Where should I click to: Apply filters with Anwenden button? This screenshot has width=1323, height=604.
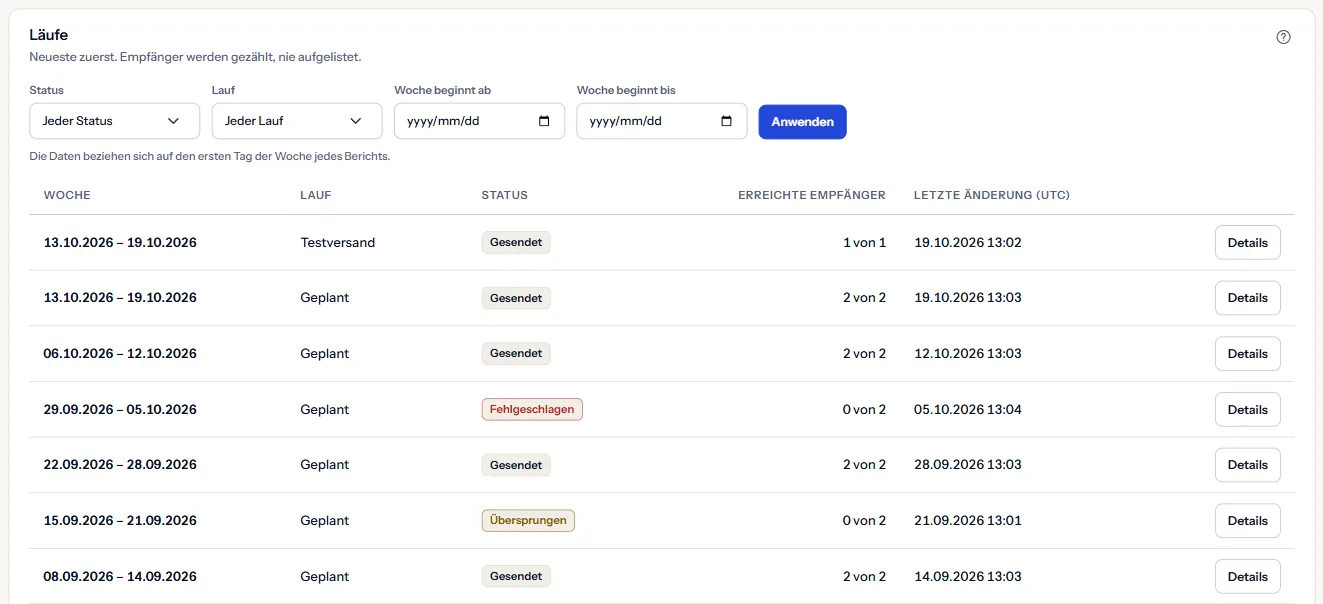[803, 122]
